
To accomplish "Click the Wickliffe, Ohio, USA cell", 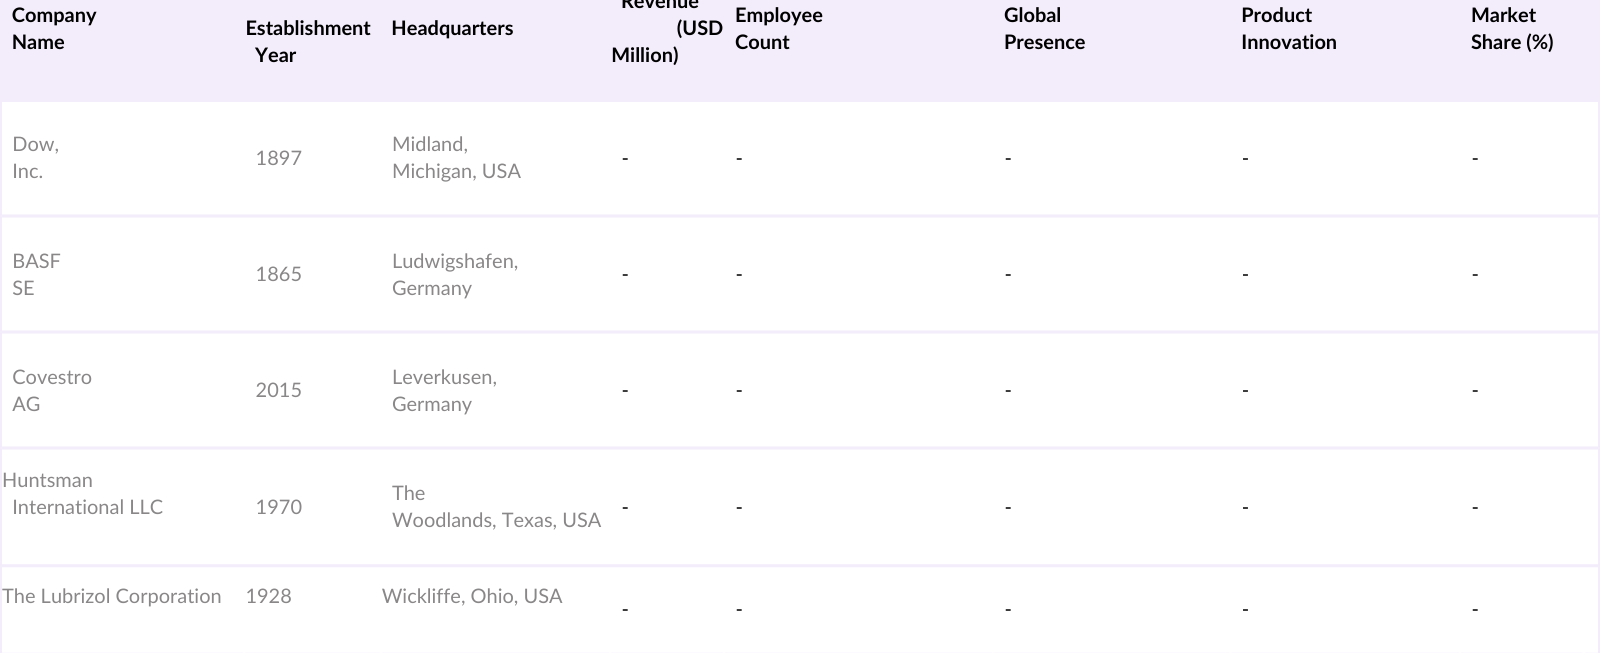I will (x=472, y=596).
